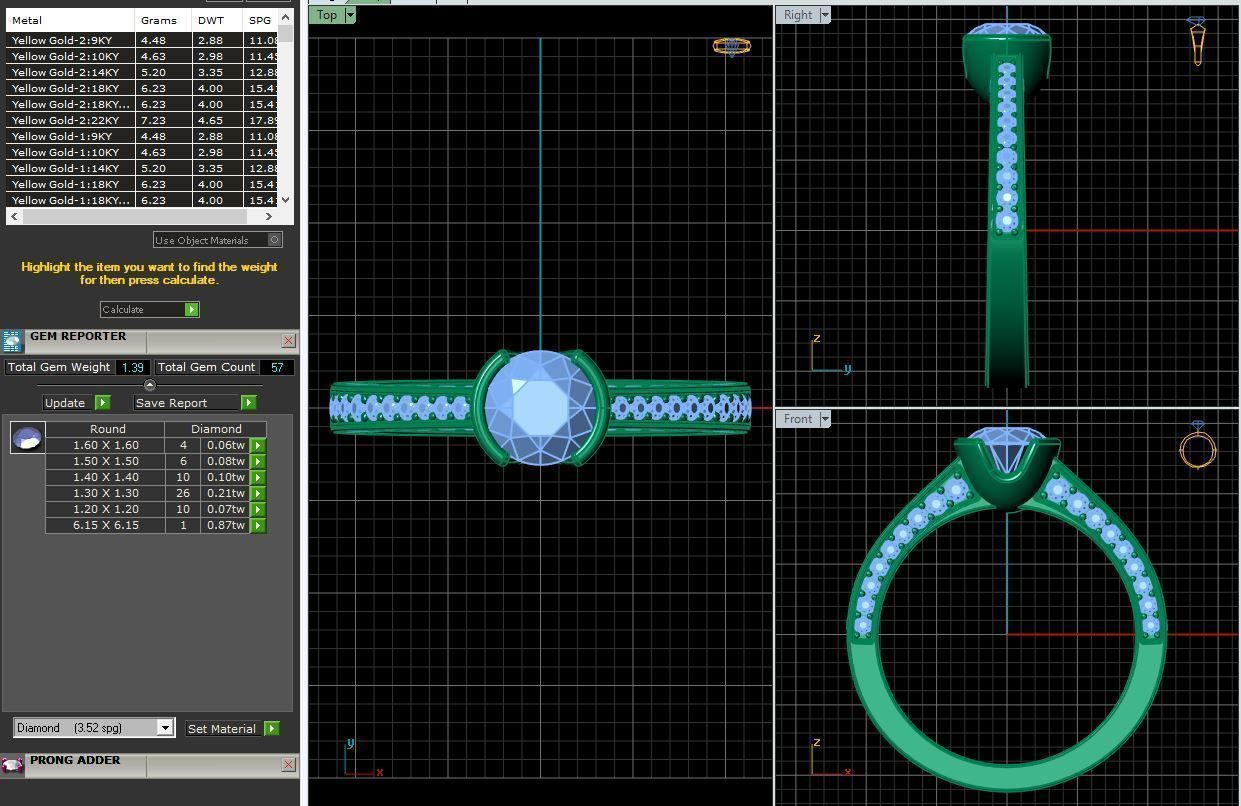Sort by the DWT column header
Screen dimensions: 1241x806
(x=218, y=20)
